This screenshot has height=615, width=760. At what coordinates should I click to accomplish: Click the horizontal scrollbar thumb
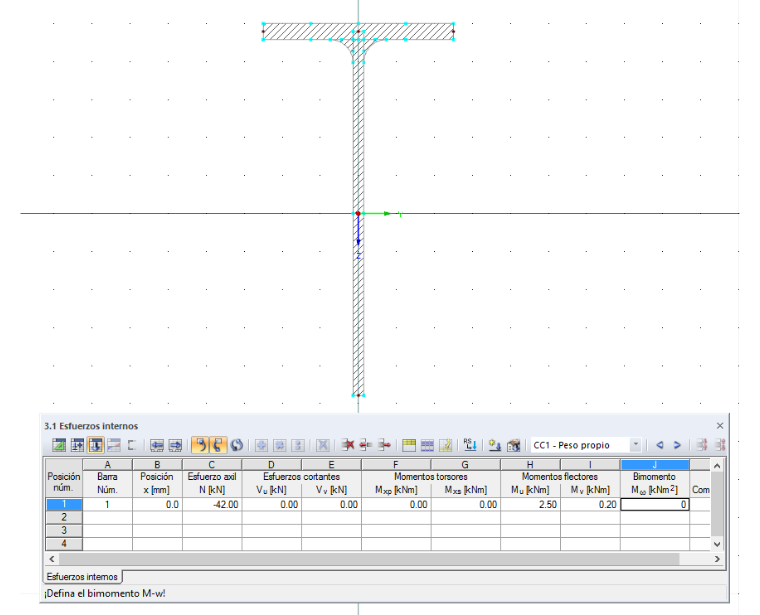[x=369, y=559]
